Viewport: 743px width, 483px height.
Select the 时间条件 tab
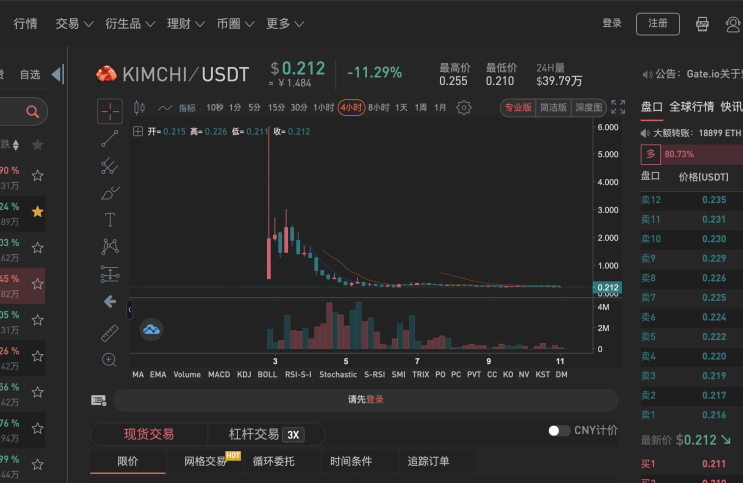[351, 461]
